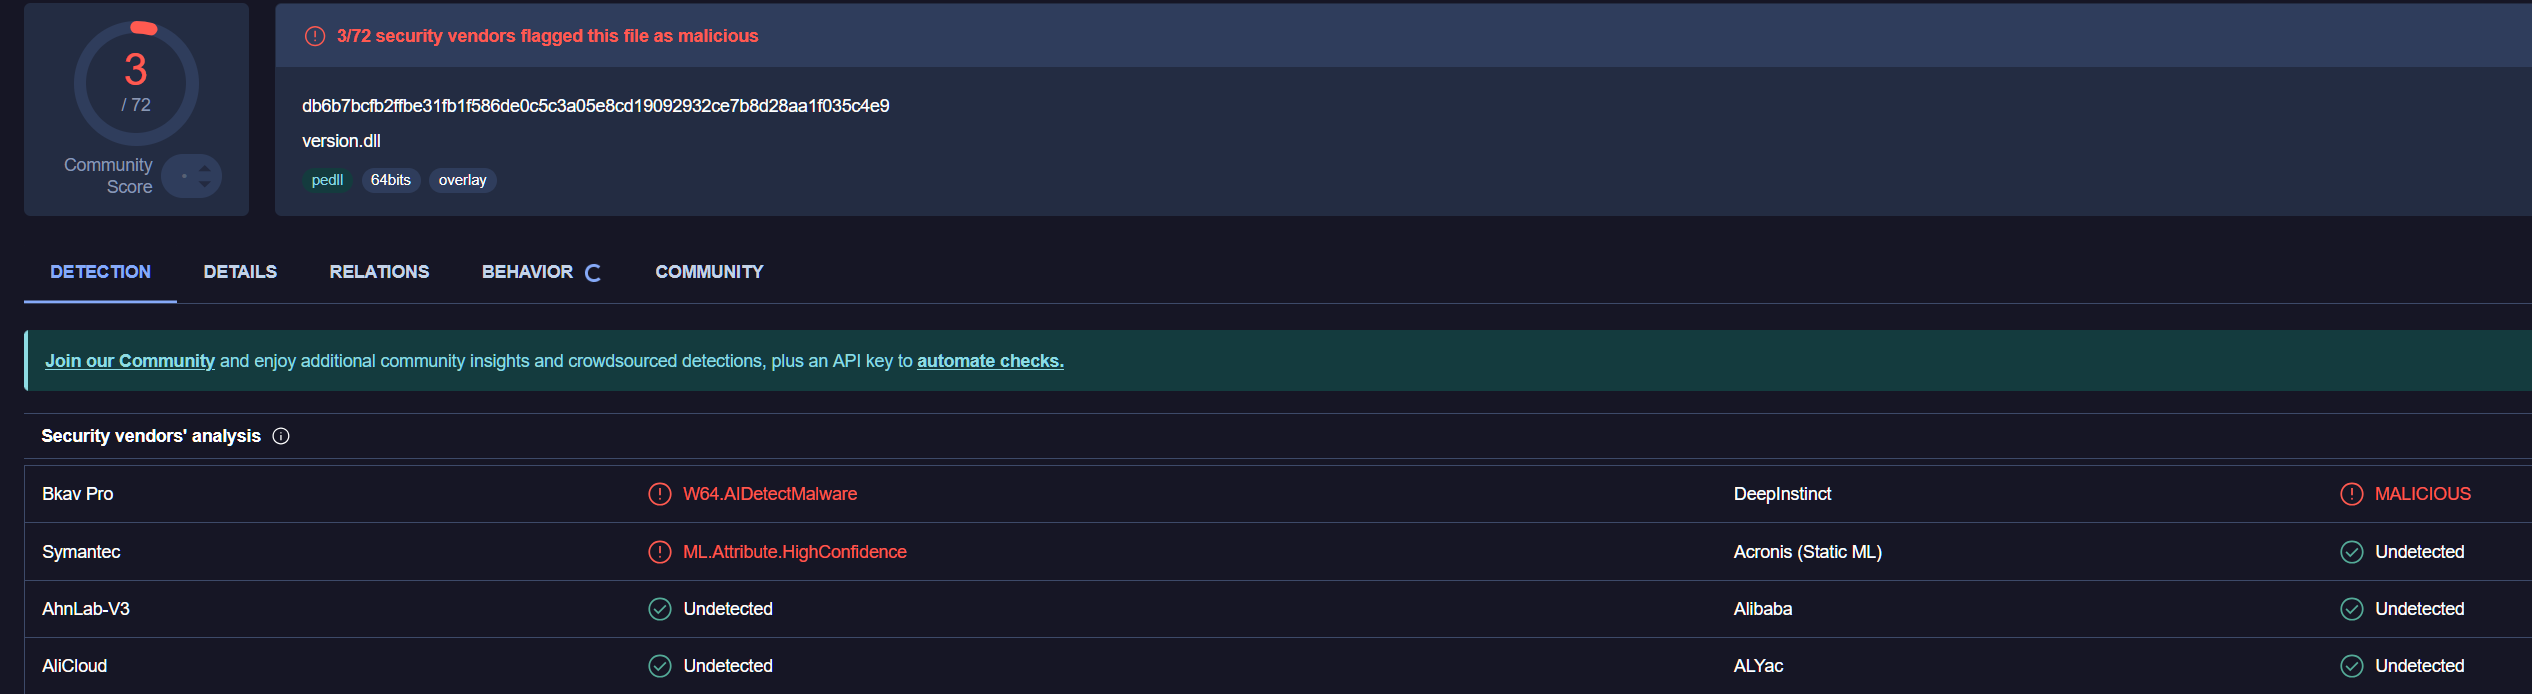Viewport: 2532px width, 694px height.
Task: Open the BEHAVIOR tab
Action: click(x=528, y=272)
